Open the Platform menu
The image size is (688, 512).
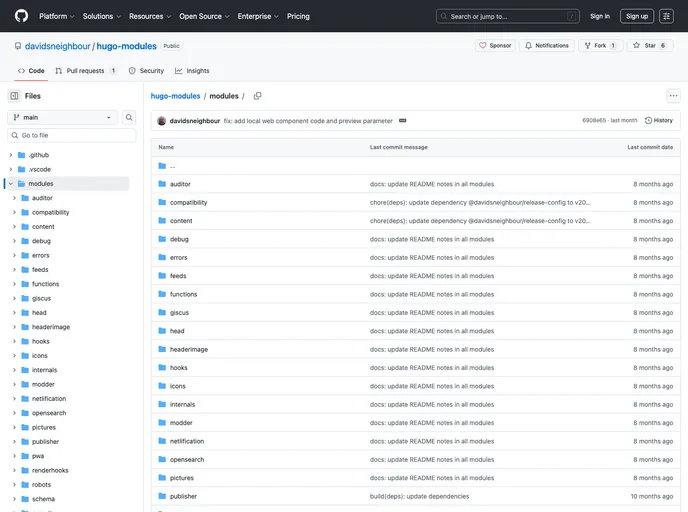click(x=57, y=16)
